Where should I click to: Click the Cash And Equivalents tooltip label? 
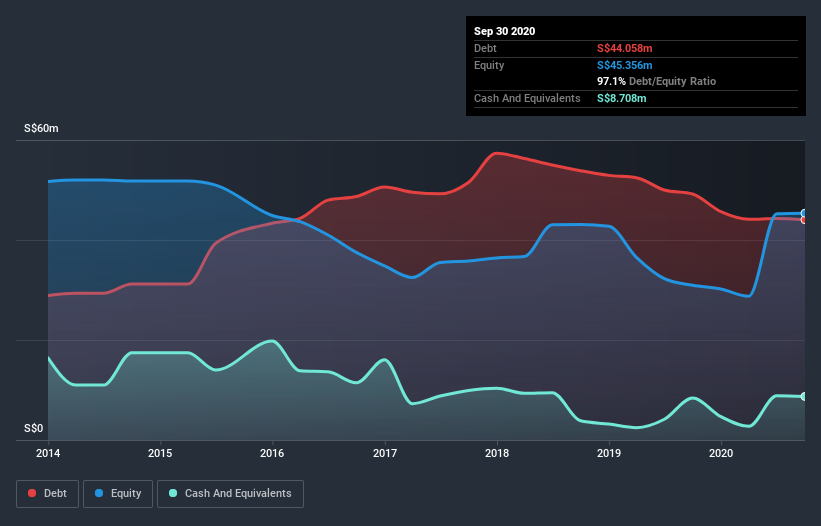(x=527, y=98)
